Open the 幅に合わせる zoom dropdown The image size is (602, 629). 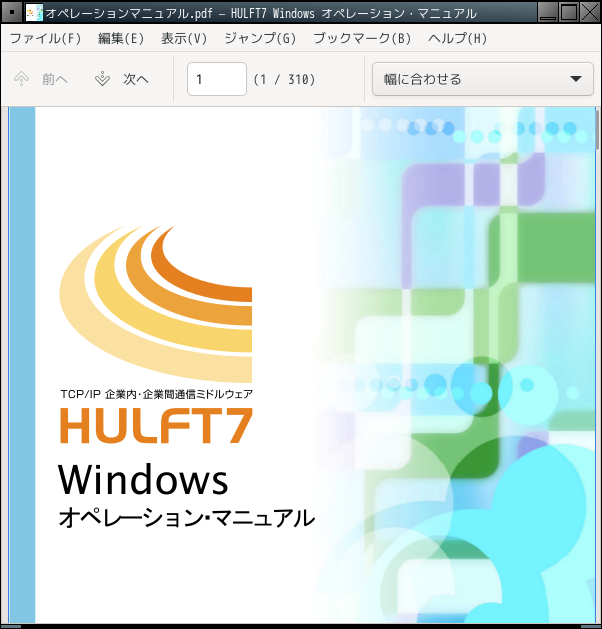pos(482,79)
